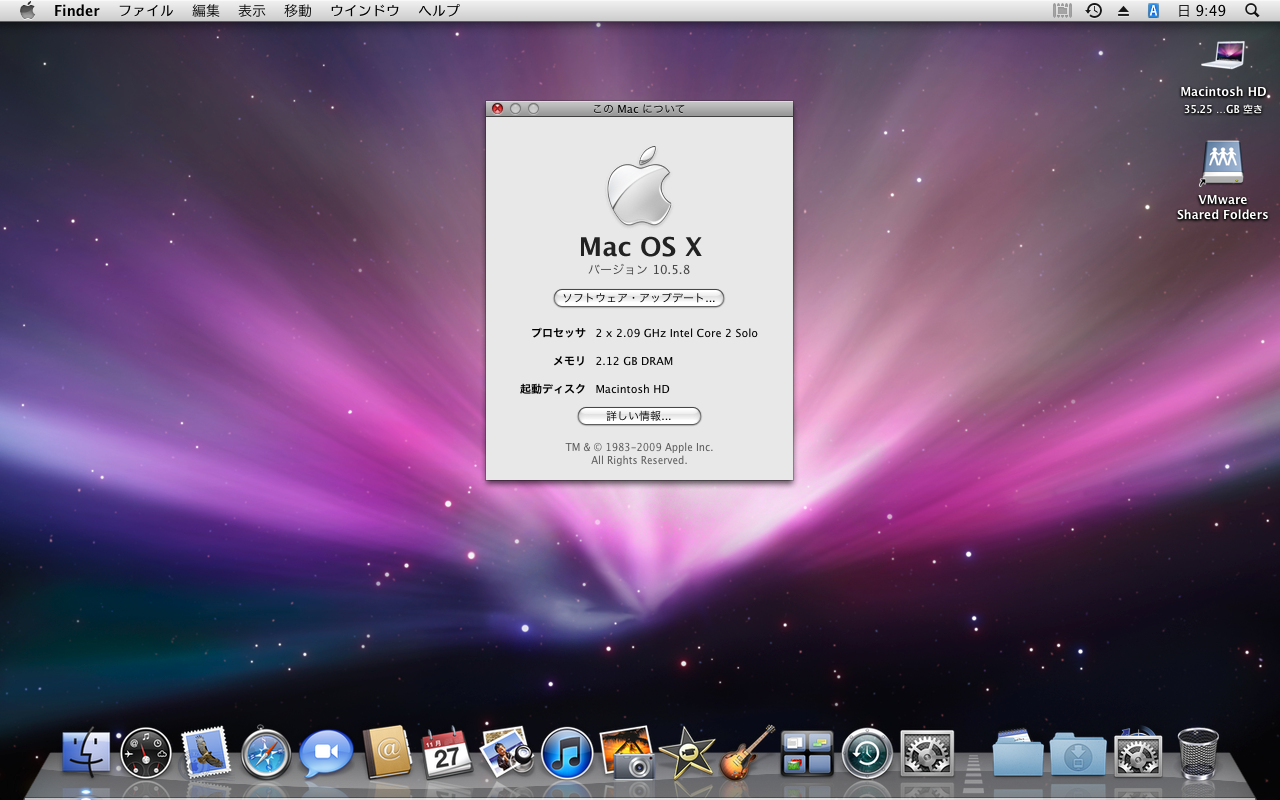Click the Software Update gear icon beside Trash

pyautogui.click(x=1138, y=753)
